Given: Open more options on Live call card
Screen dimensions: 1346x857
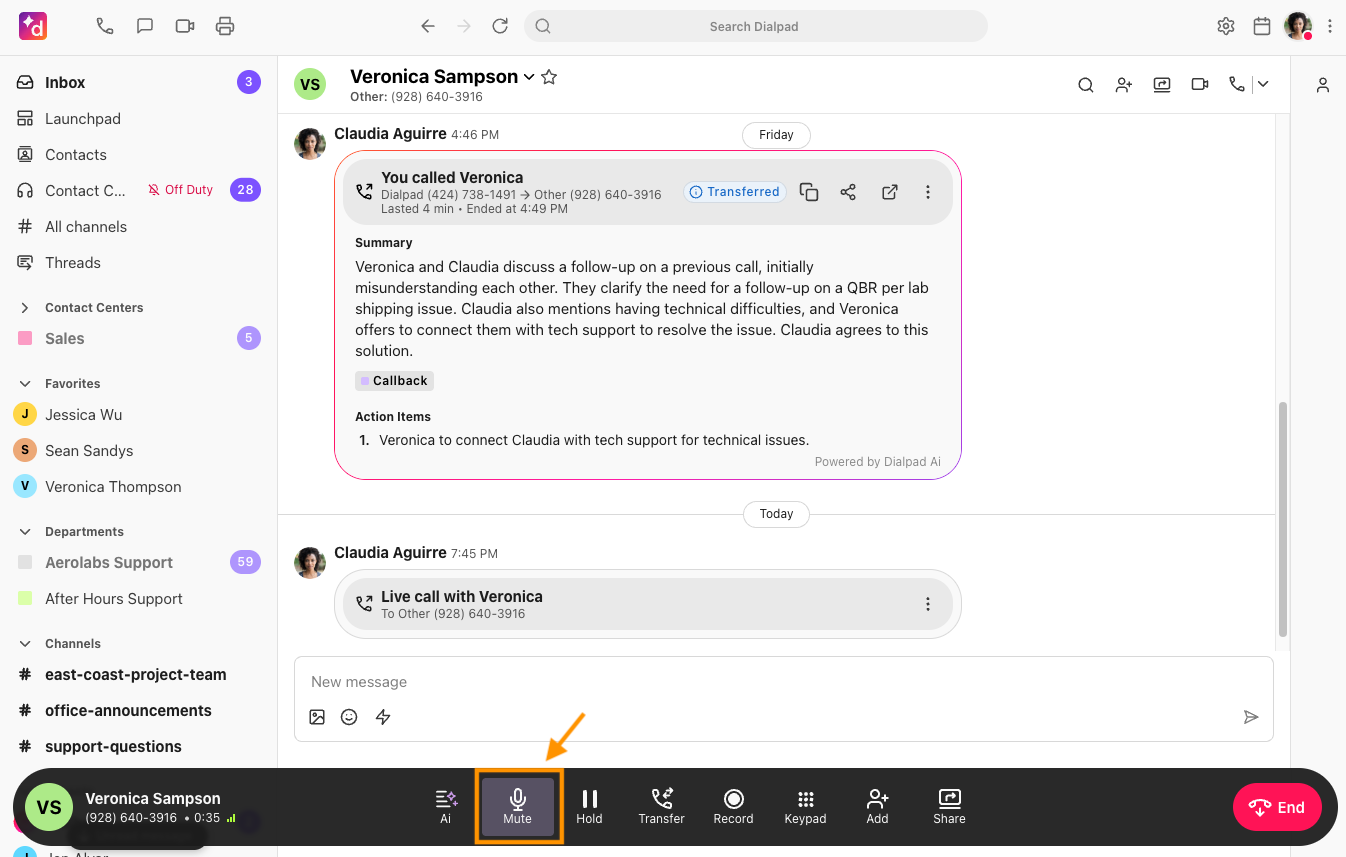Looking at the screenshot, I should 928,604.
